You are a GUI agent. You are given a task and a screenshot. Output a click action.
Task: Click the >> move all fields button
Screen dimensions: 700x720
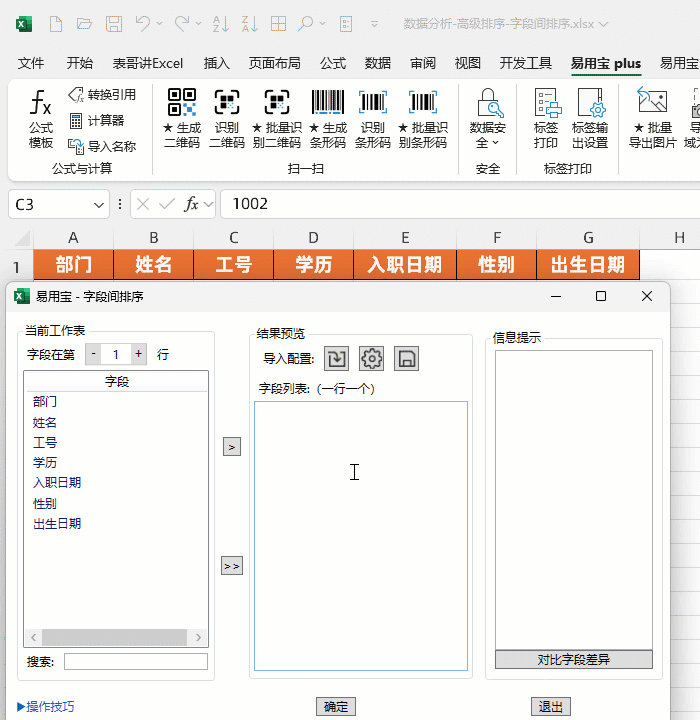[x=232, y=566]
